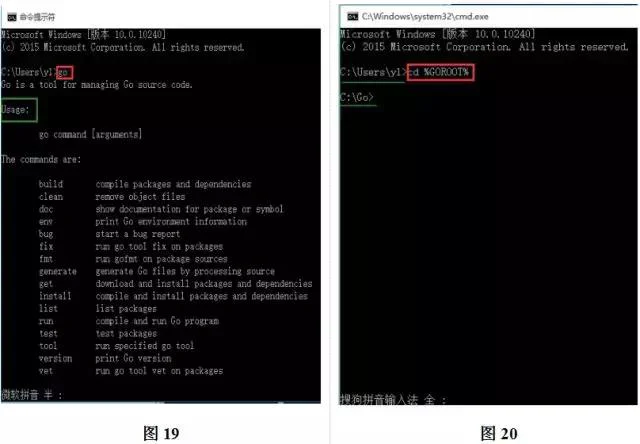Click the red-boxed 'cd %GOROOT%' command
The height and width of the screenshot is (444, 640).
pos(440,72)
